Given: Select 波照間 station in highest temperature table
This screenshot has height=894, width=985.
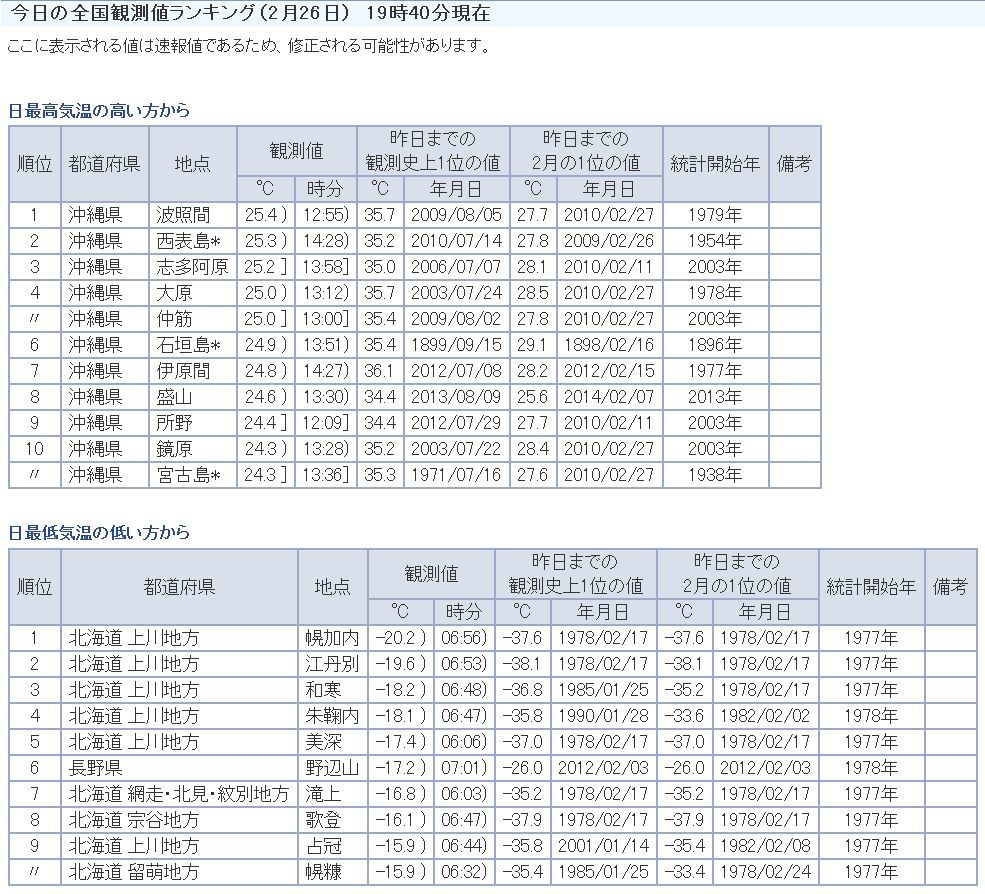Looking at the screenshot, I should [193, 215].
